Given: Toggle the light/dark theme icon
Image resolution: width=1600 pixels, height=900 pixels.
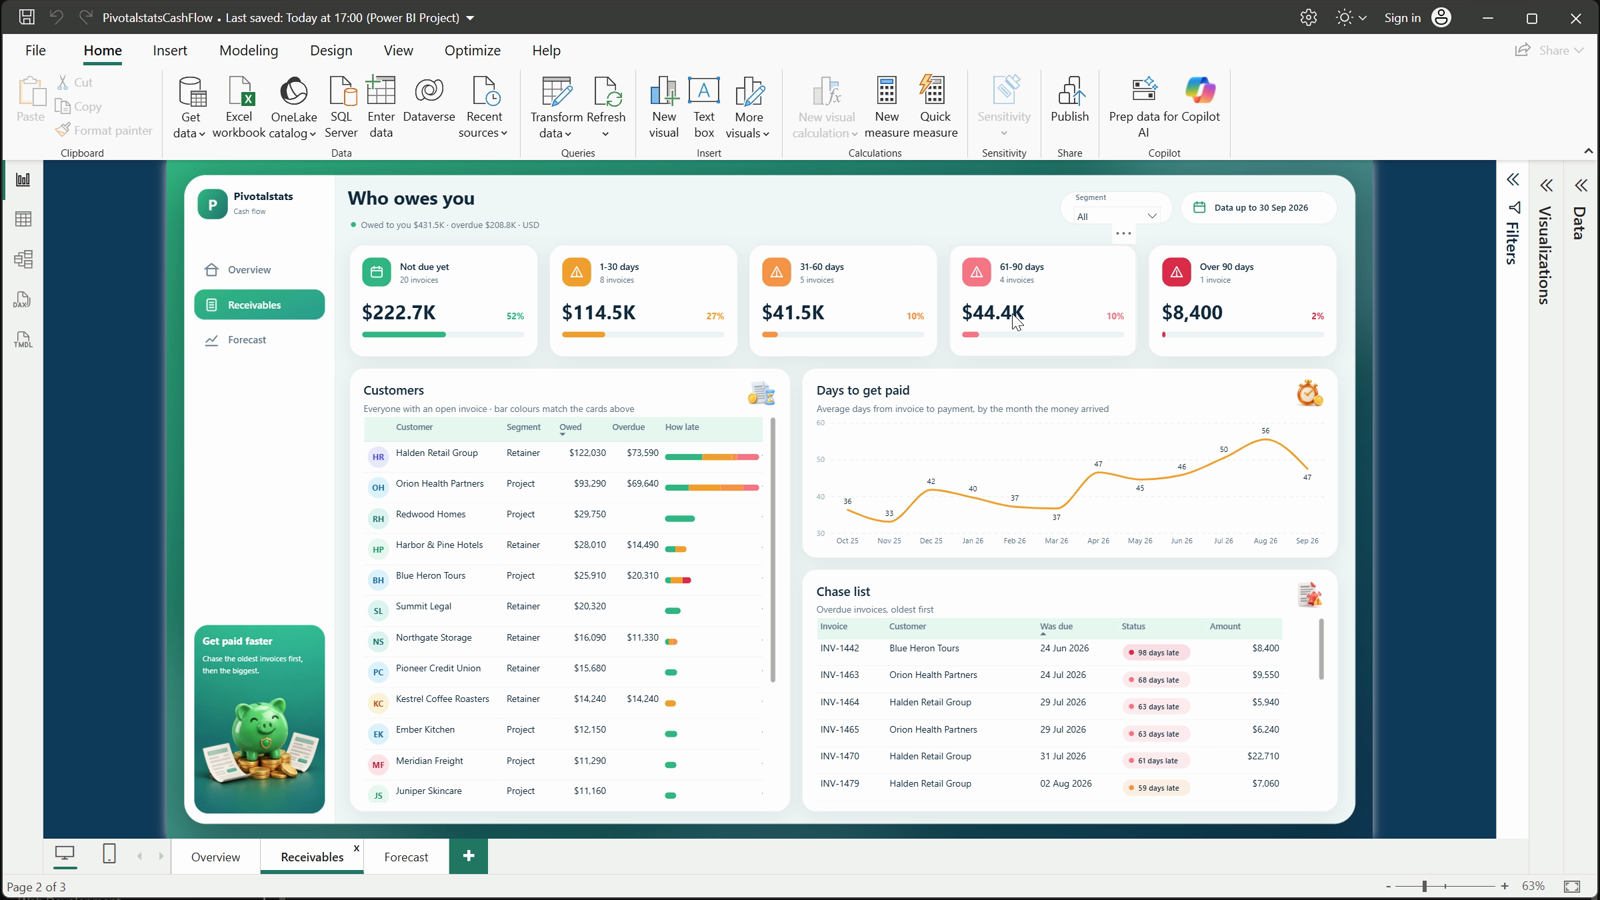Looking at the screenshot, I should point(1344,18).
